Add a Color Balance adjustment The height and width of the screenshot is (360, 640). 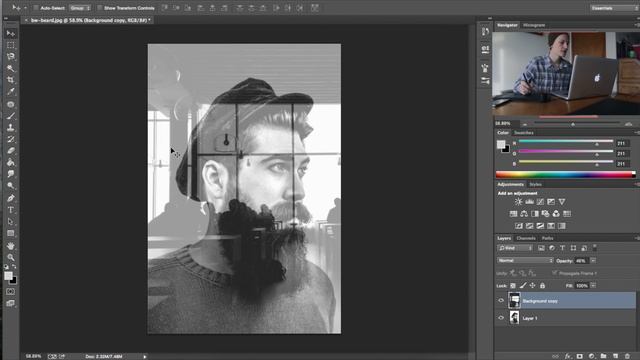click(x=524, y=213)
